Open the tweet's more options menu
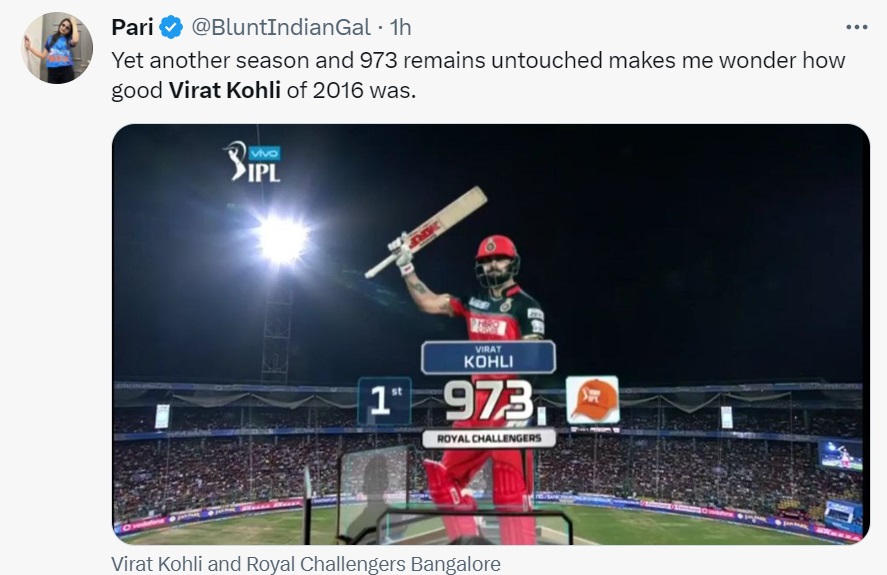Viewport: 887px width, 575px height. (856, 27)
